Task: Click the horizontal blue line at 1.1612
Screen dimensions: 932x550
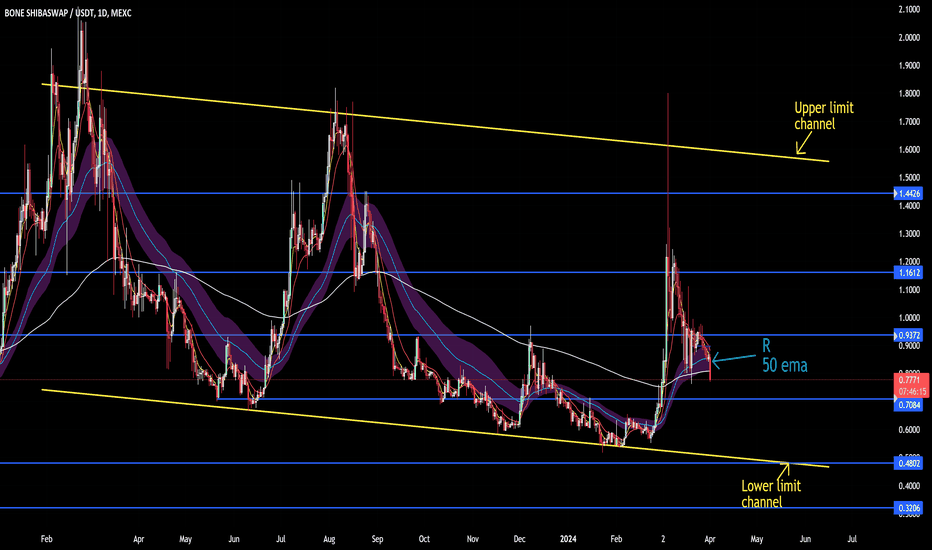Action: (x=446, y=272)
